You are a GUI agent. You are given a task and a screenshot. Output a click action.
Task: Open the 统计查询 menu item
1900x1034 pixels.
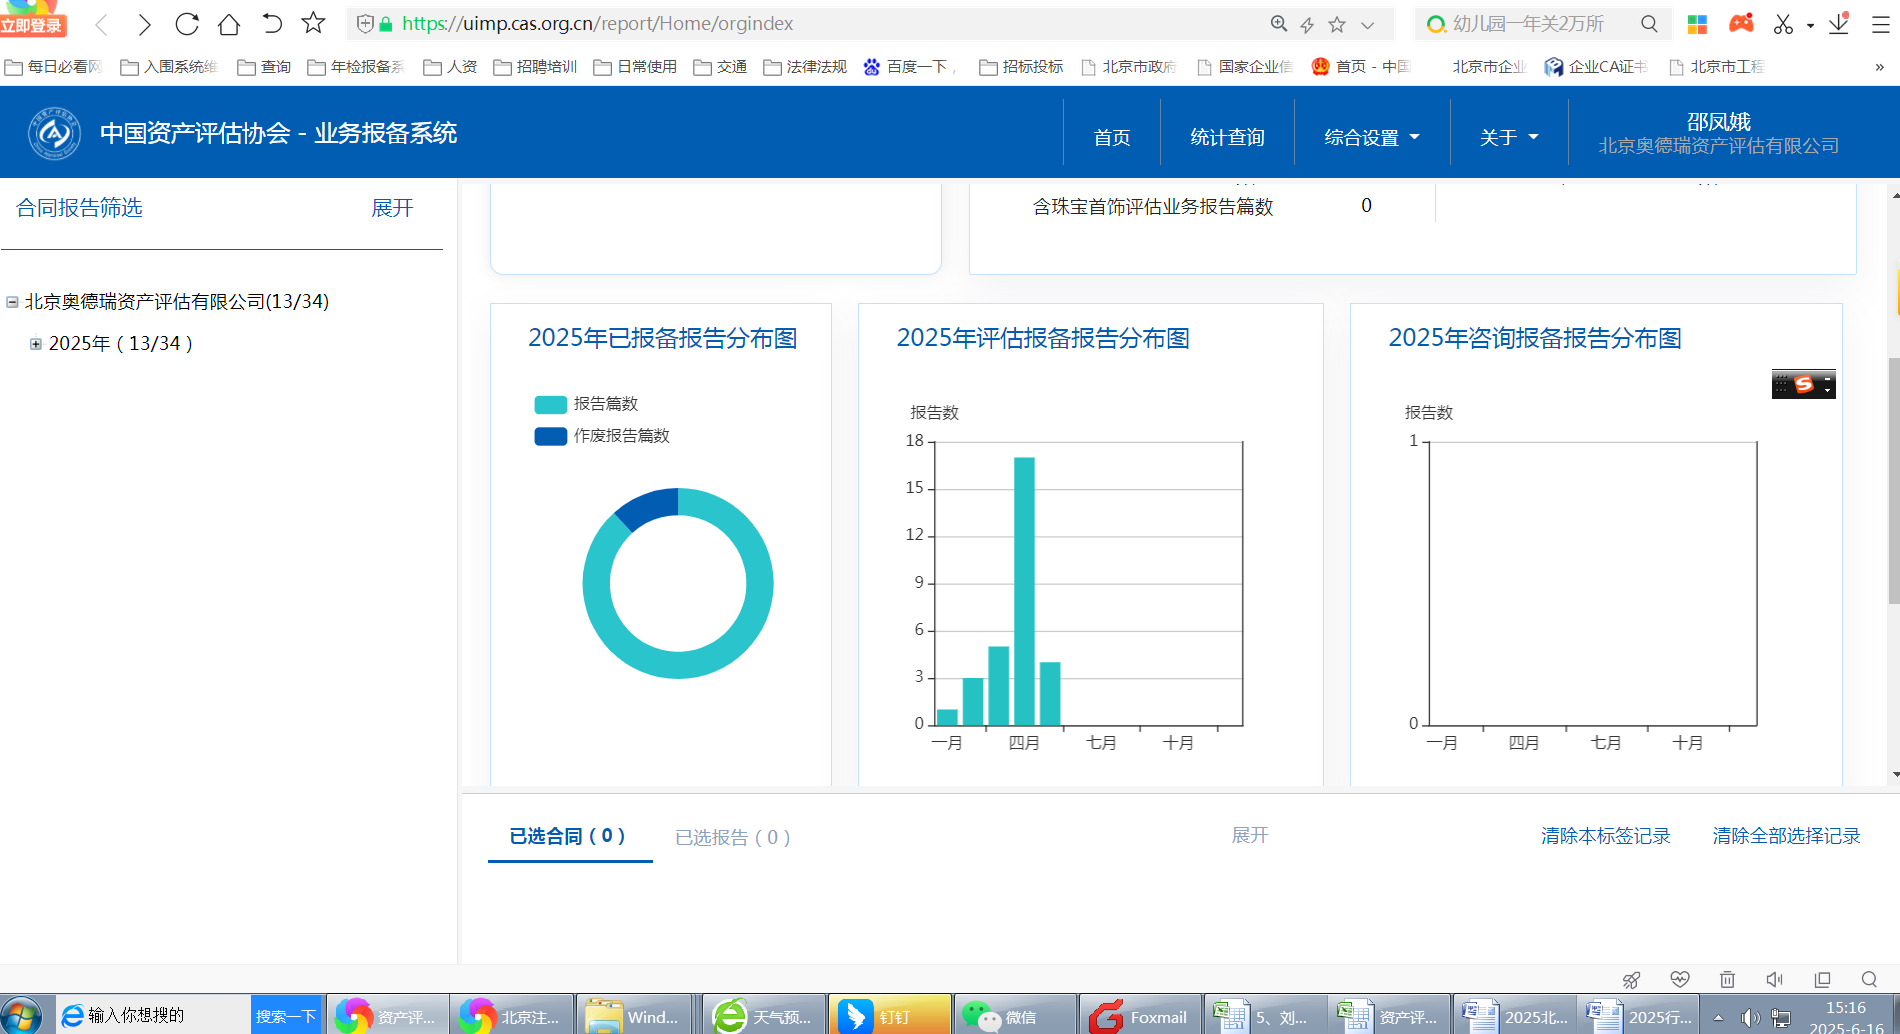[1227, 137]
